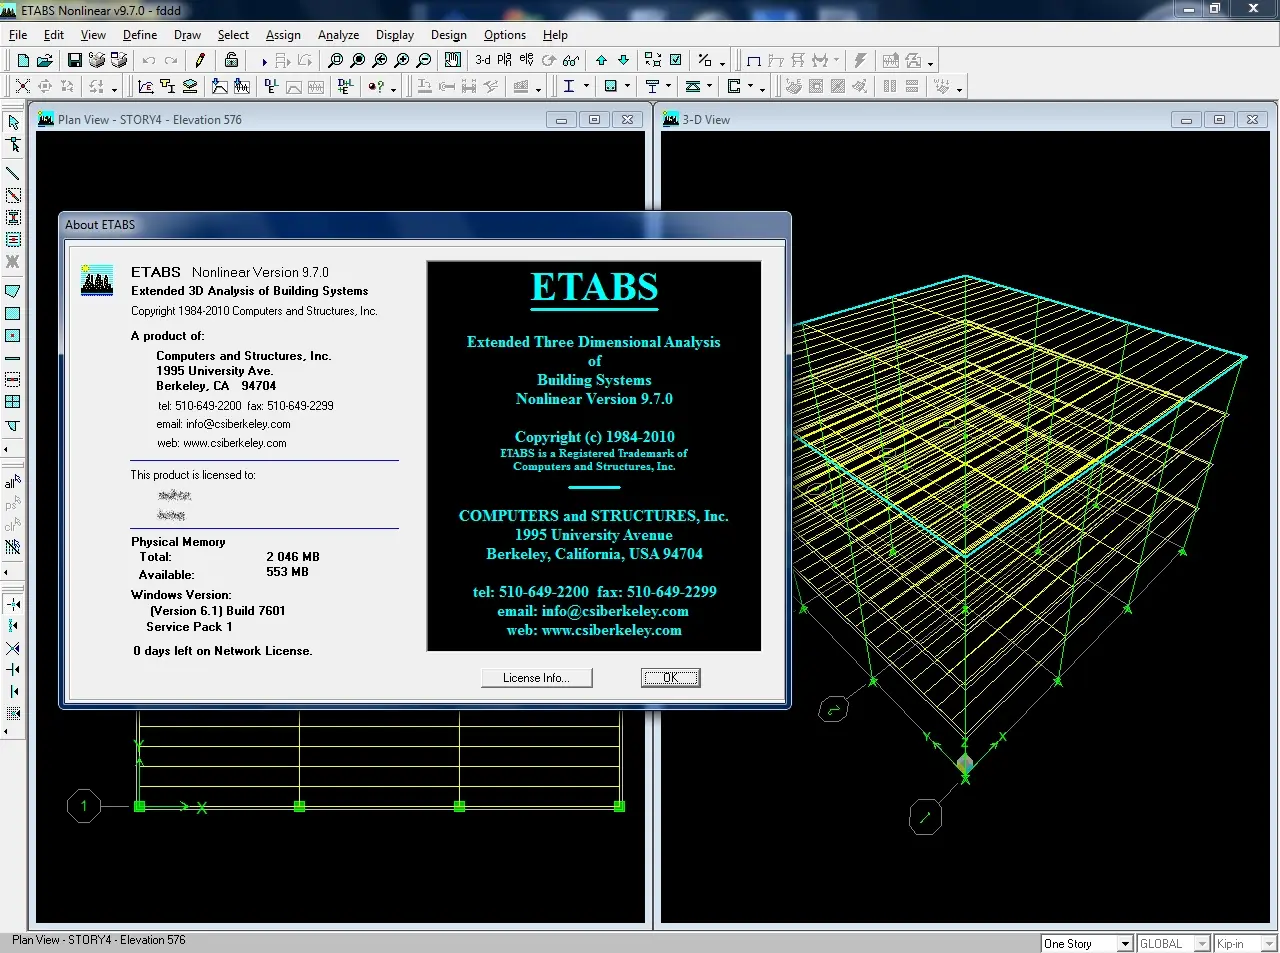Open the Define menu
The height and width of the screenshot is (953, 1280).
point(140,34)
